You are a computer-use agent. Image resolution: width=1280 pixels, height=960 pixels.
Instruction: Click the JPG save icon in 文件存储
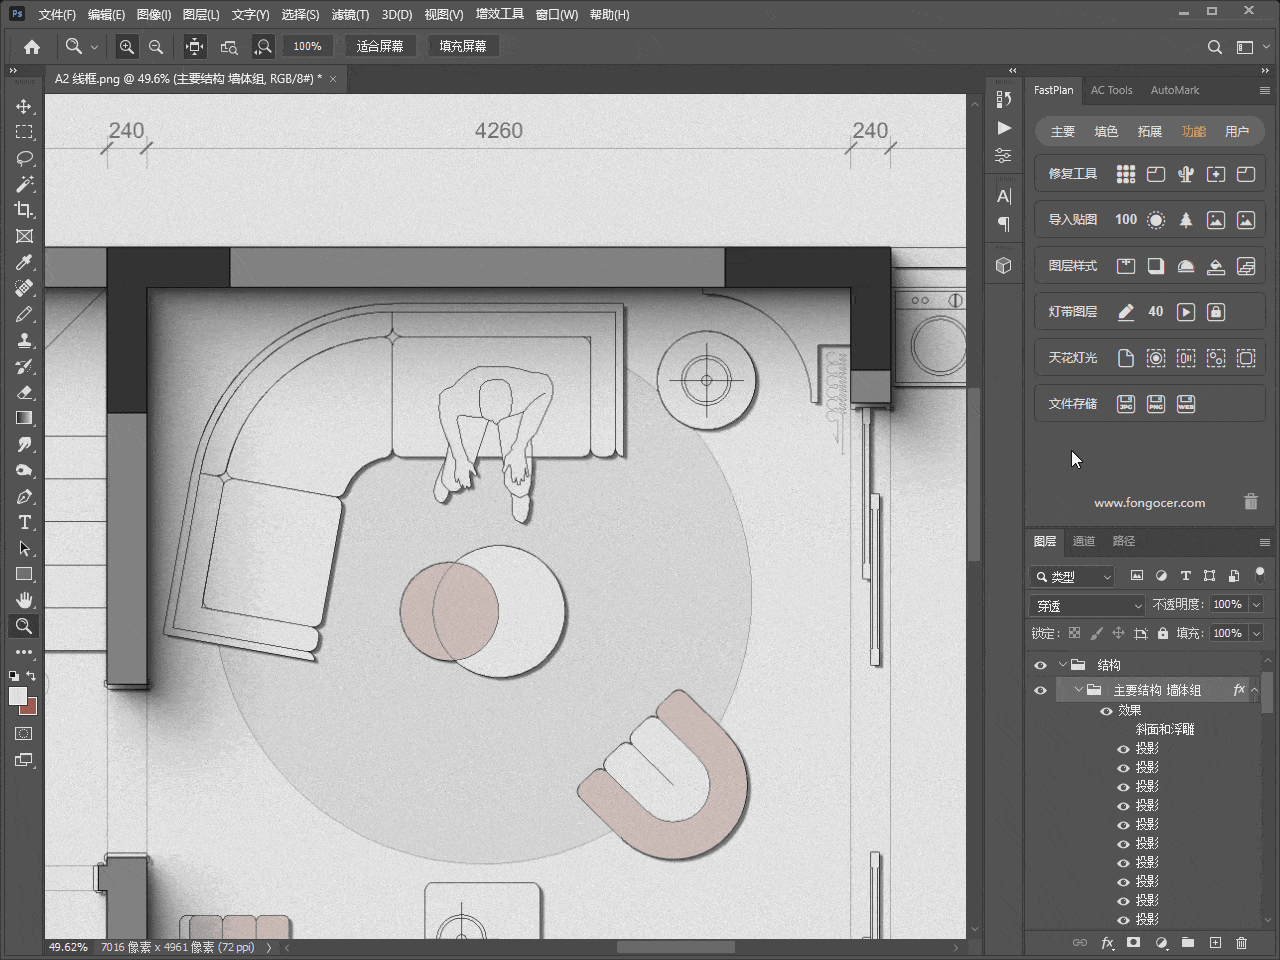pos(1125,404)
